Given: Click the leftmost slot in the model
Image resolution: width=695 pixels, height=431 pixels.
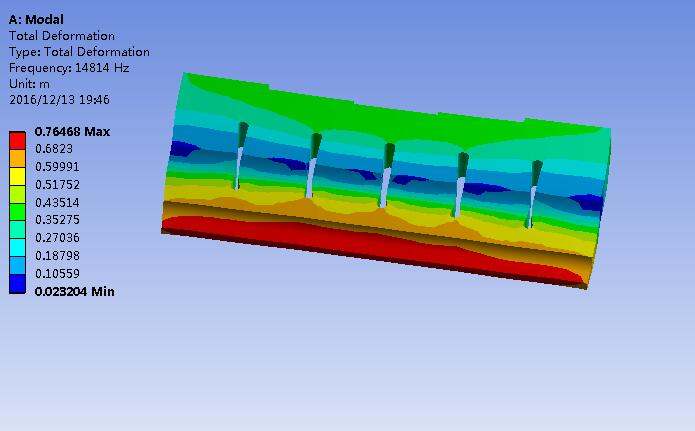Looking at the screenshot, I should (240, 156).
